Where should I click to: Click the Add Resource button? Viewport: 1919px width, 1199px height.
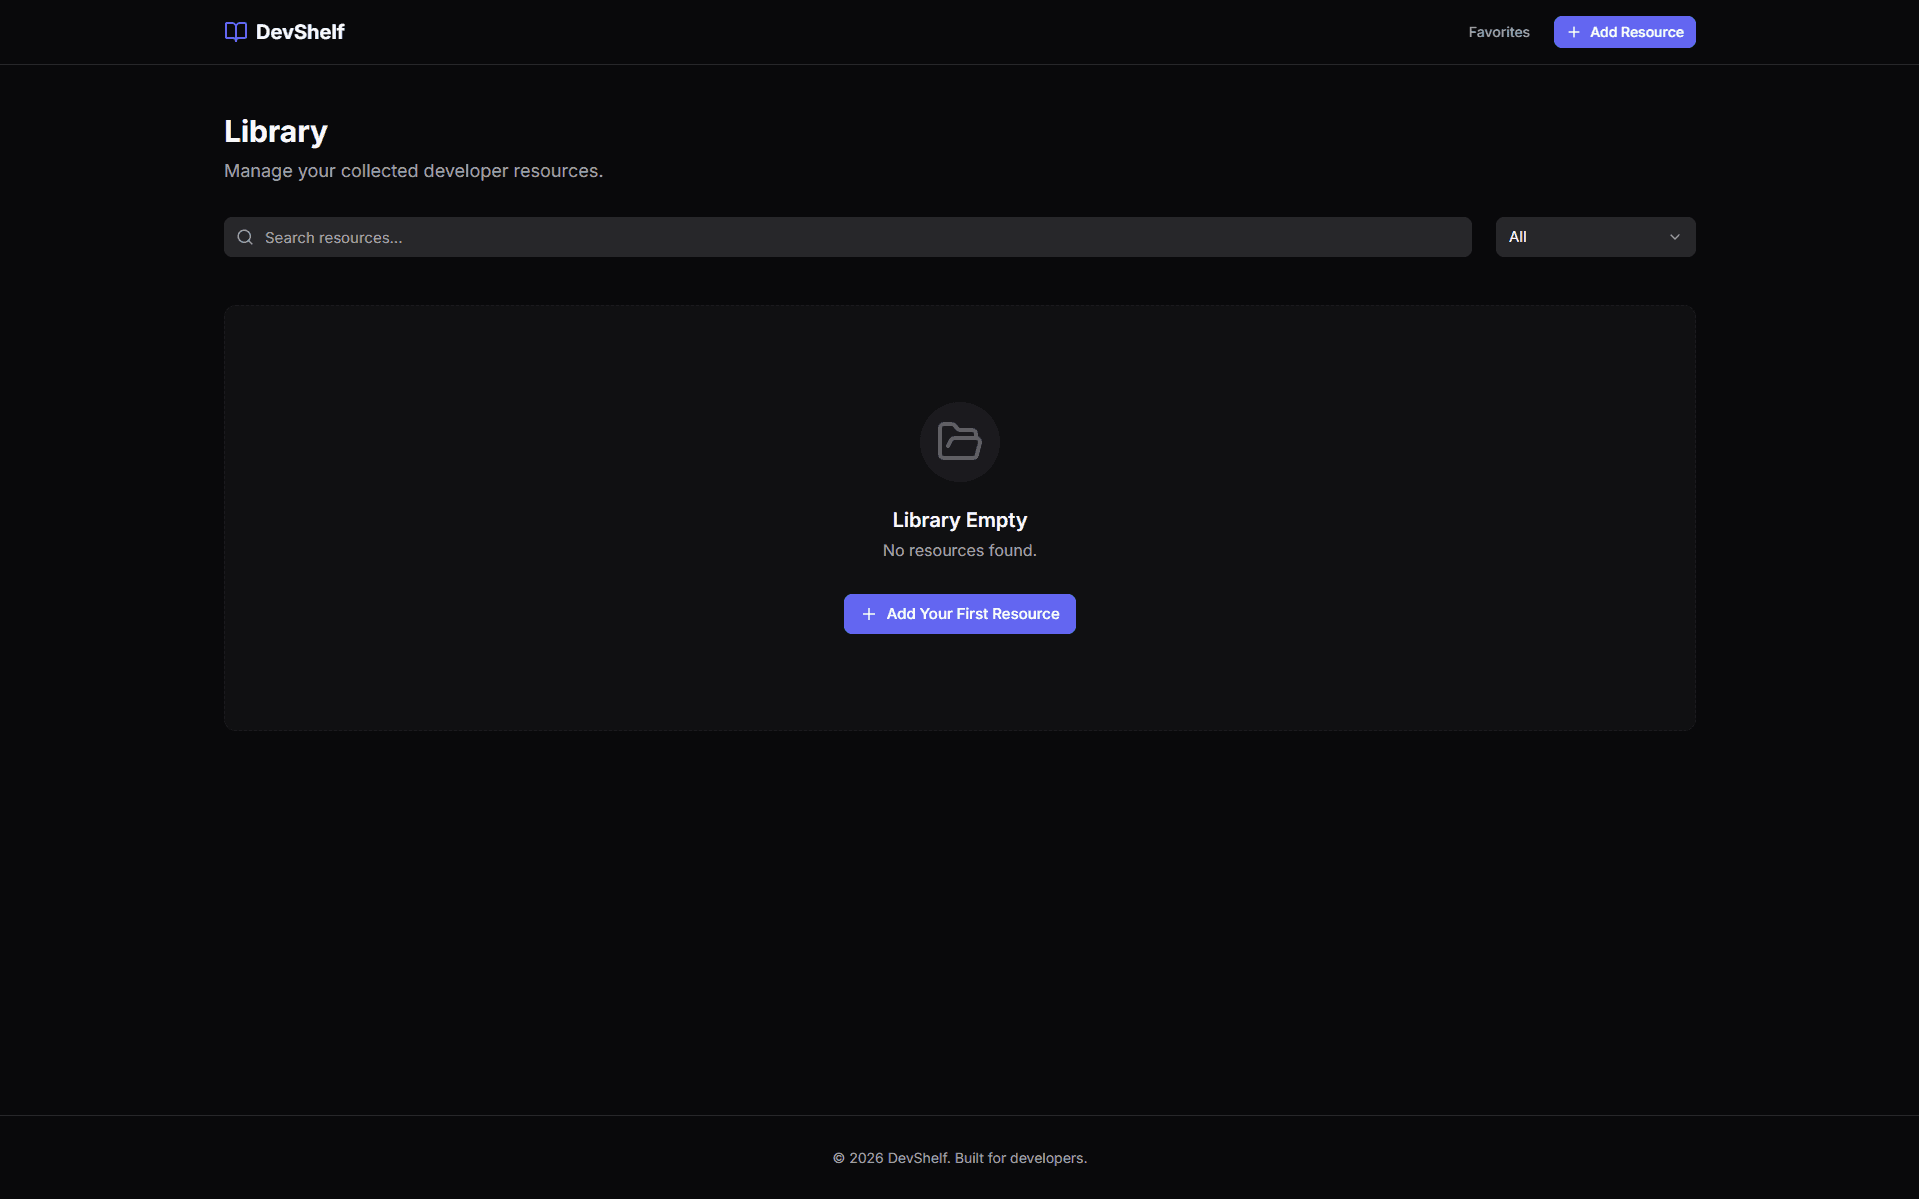click(x=1624, y=32)
